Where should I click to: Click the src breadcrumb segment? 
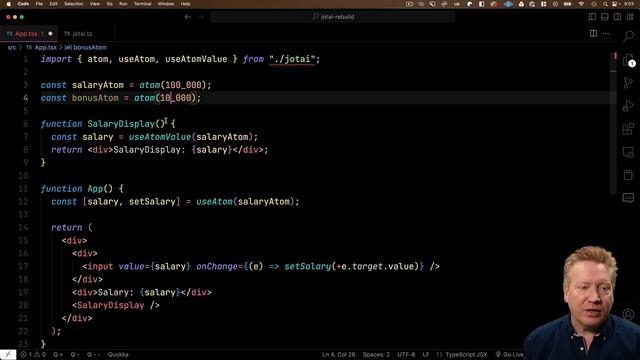pyautogui.click(x=12, y=47)
